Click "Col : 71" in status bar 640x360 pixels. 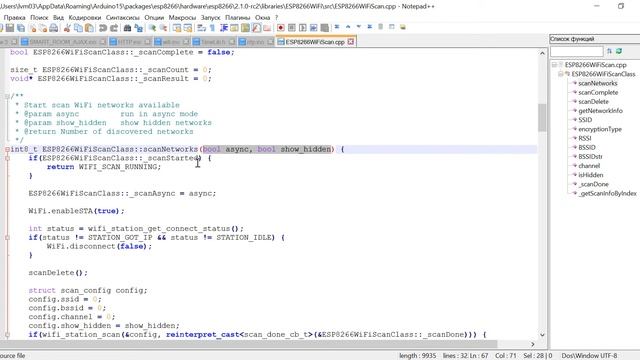506,356
